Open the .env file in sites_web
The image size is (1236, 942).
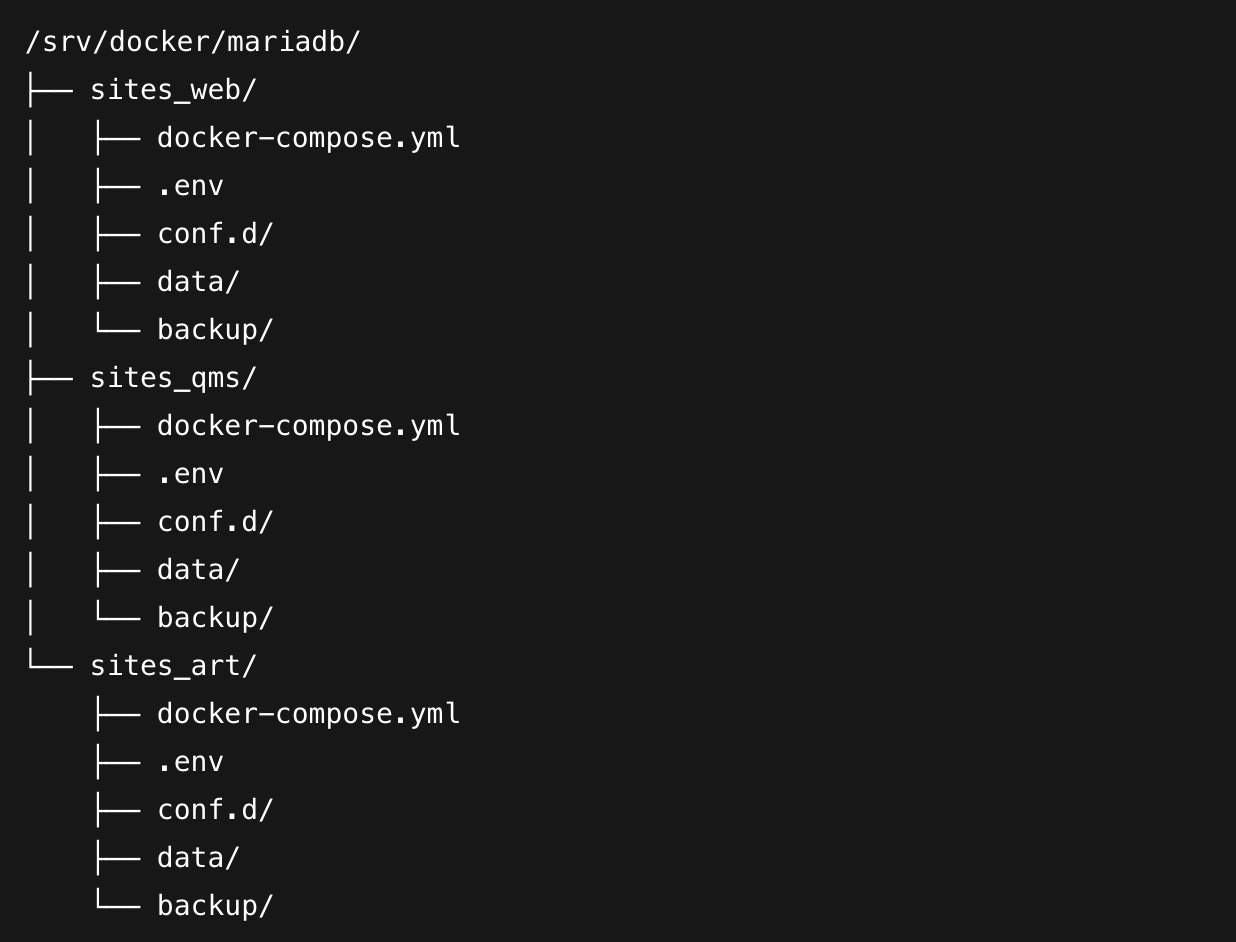coord(190,186)
